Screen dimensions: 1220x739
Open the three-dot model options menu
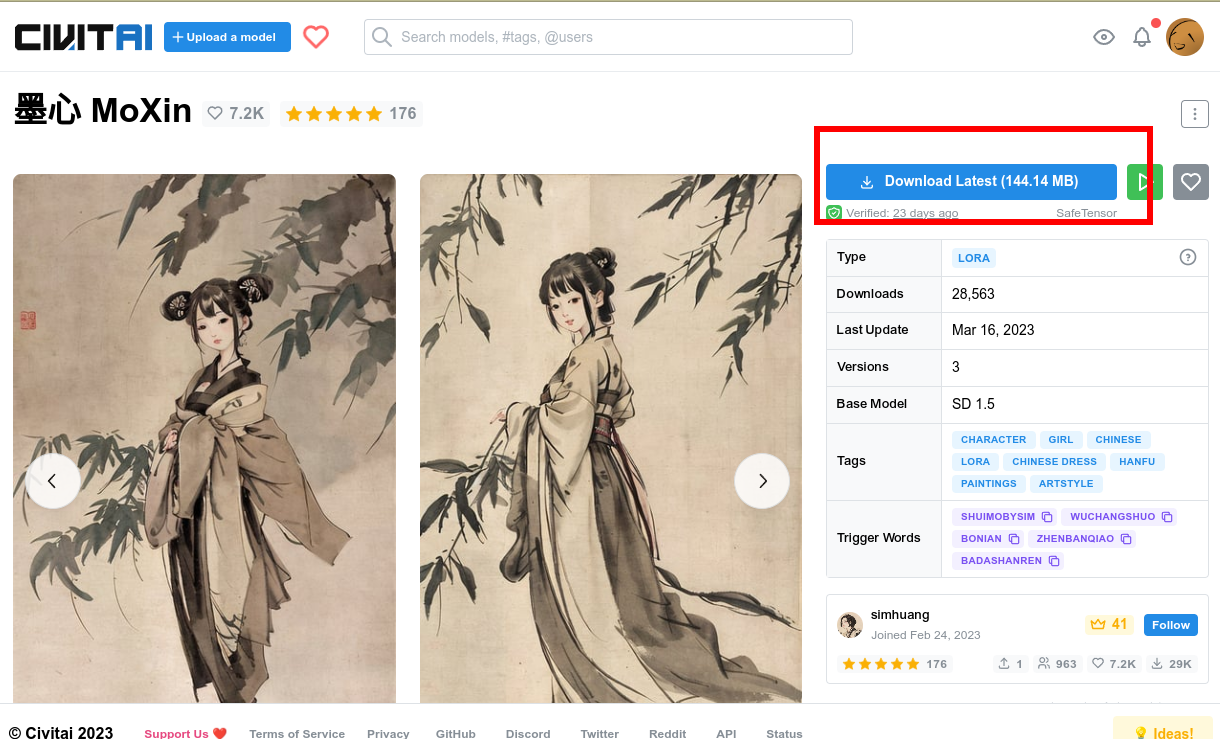pos(1195,114)
